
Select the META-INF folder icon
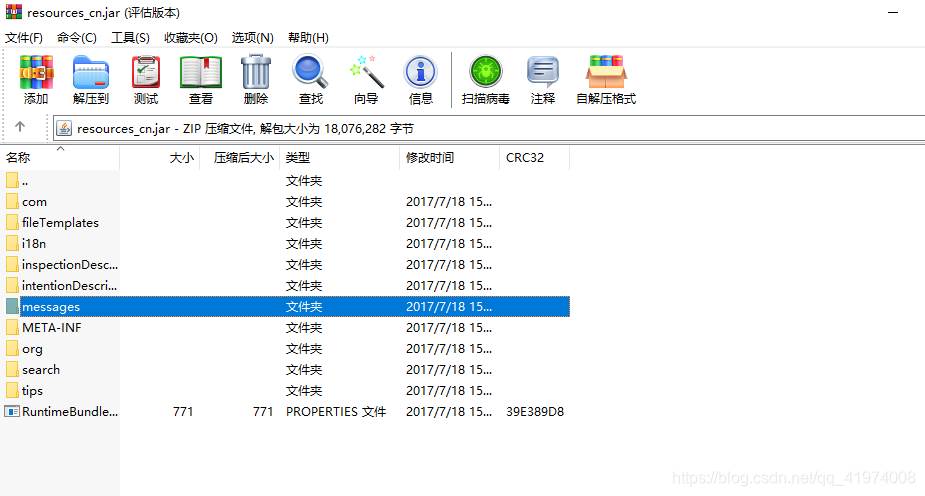(x=12, y=327)
